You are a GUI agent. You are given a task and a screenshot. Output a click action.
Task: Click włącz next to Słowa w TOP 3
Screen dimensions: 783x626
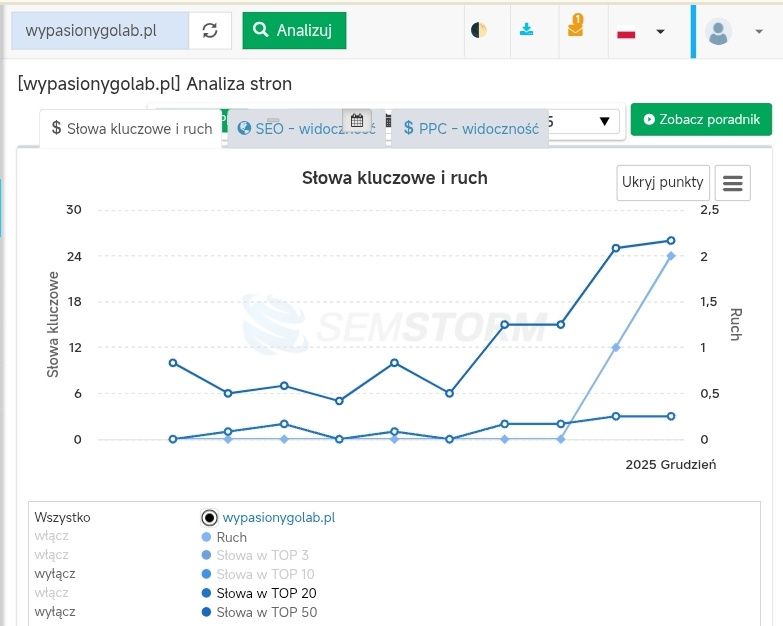pos(51,555)
